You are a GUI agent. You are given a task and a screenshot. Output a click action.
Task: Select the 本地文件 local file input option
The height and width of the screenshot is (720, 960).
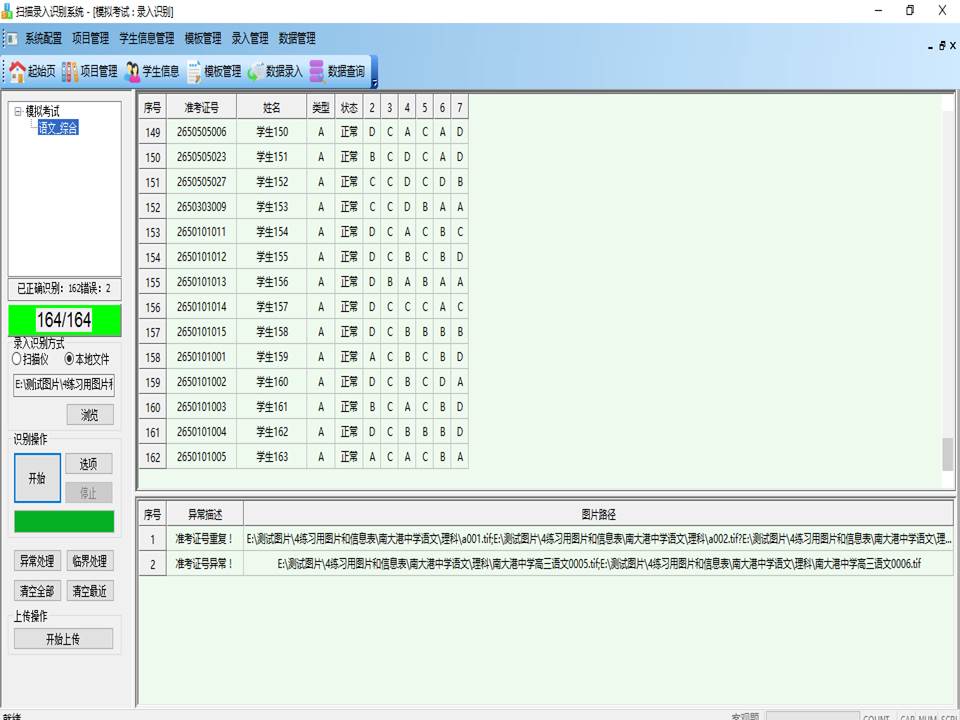click(70, 356)
